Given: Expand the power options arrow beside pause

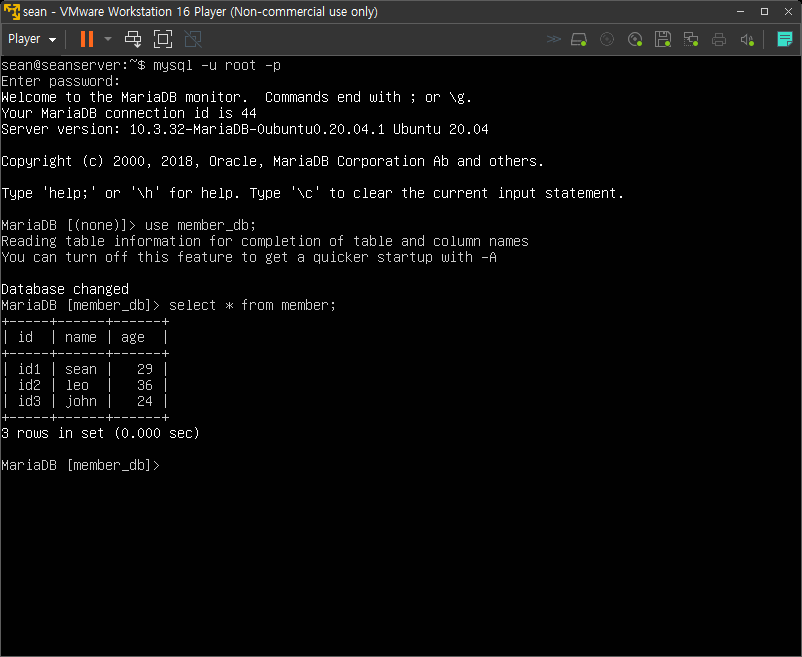Looking at the screenshot, I should (108, 39).
